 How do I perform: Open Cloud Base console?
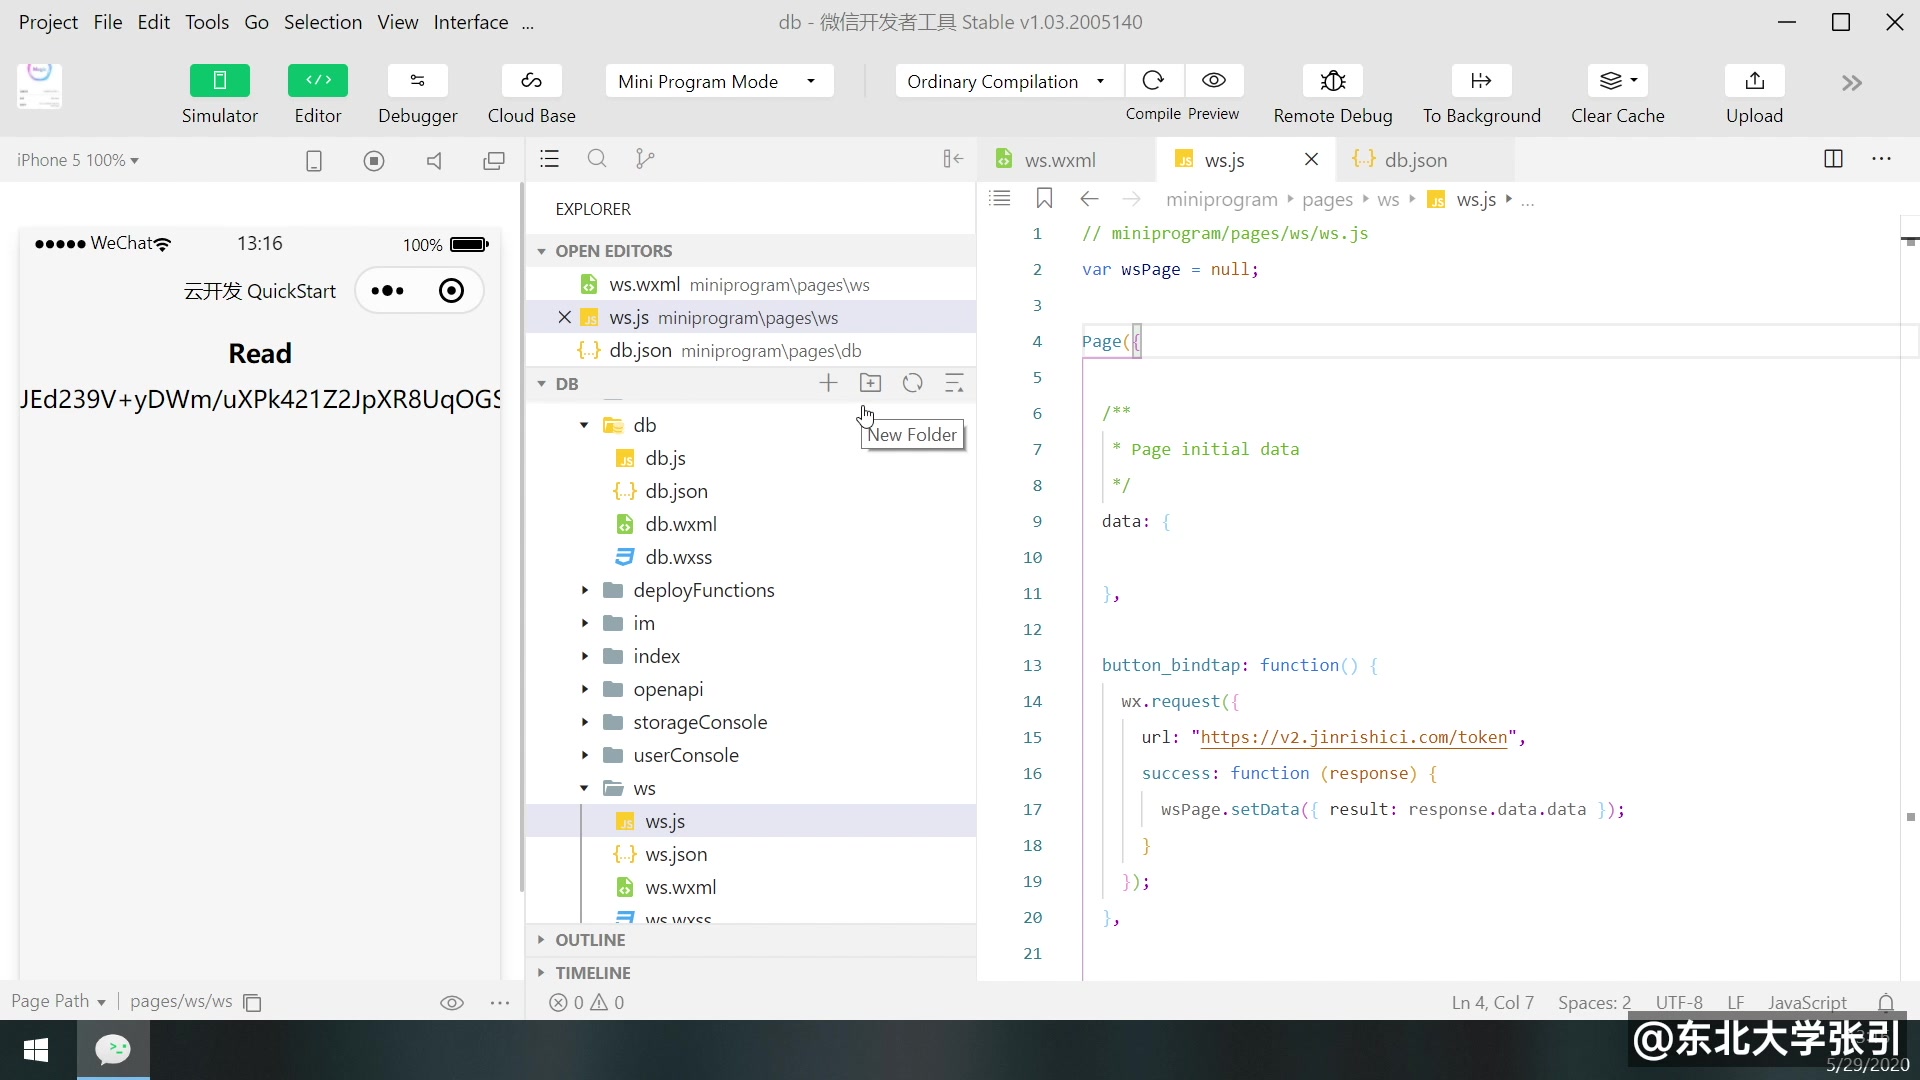click(531, 81)
